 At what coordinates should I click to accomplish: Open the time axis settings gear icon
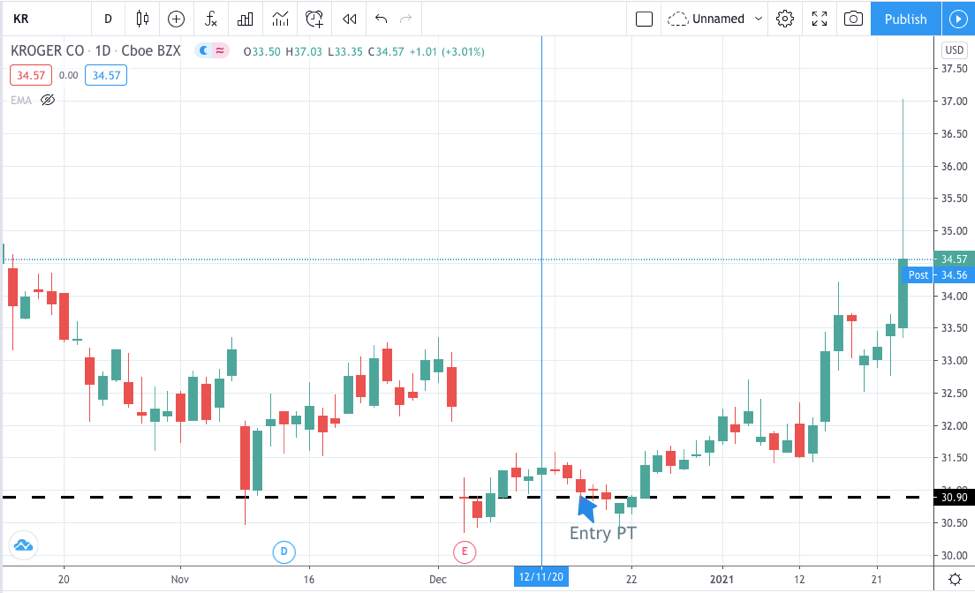pyautogui.click(x=954, y=579)
